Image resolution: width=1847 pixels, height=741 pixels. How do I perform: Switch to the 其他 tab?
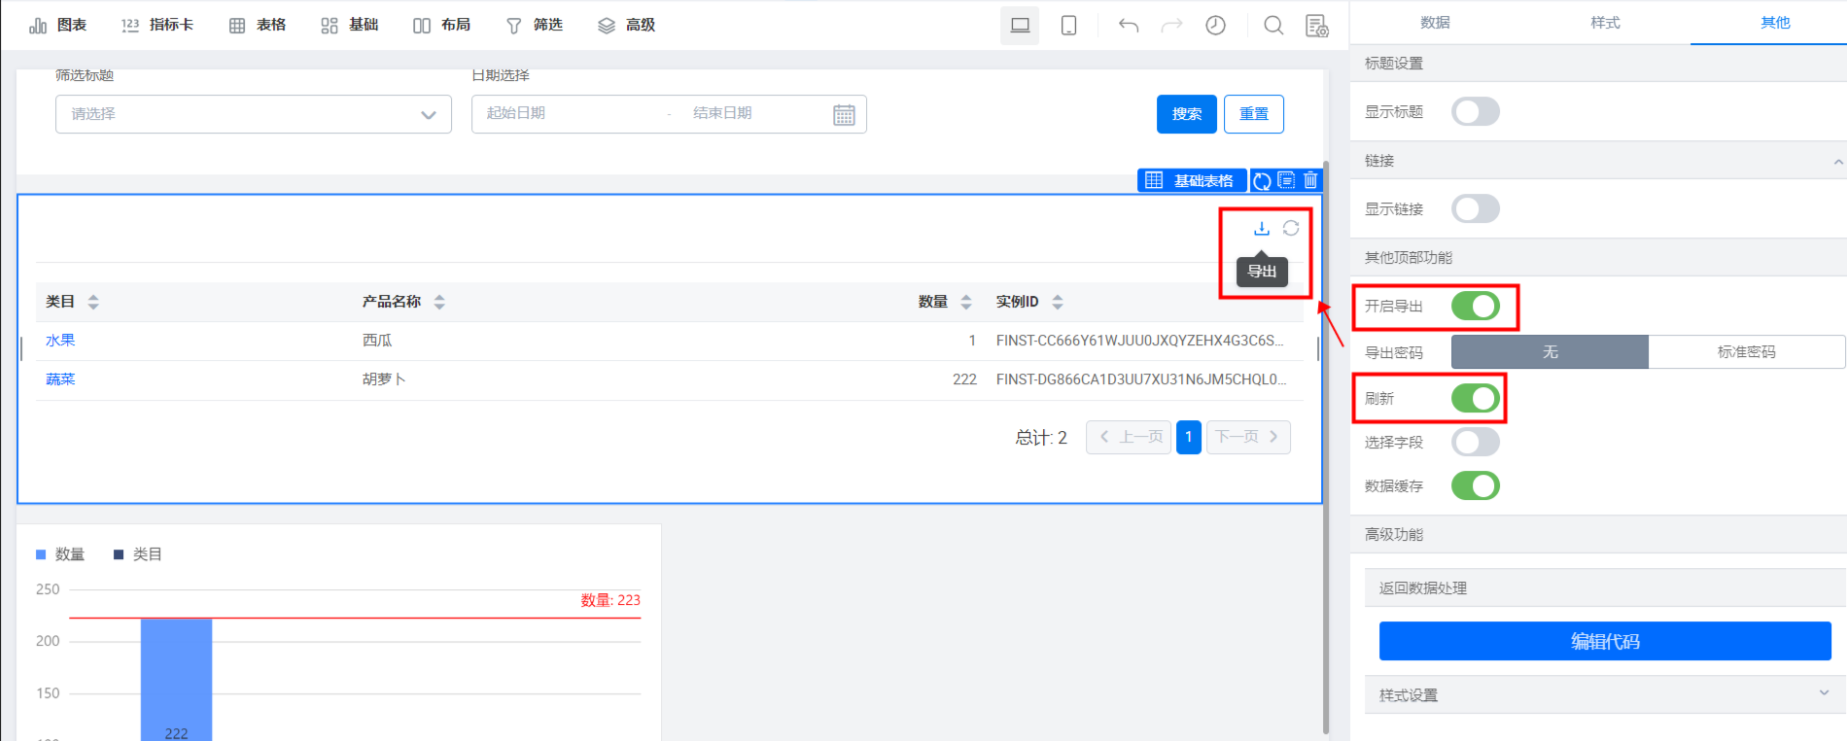tap(1775, 23)
